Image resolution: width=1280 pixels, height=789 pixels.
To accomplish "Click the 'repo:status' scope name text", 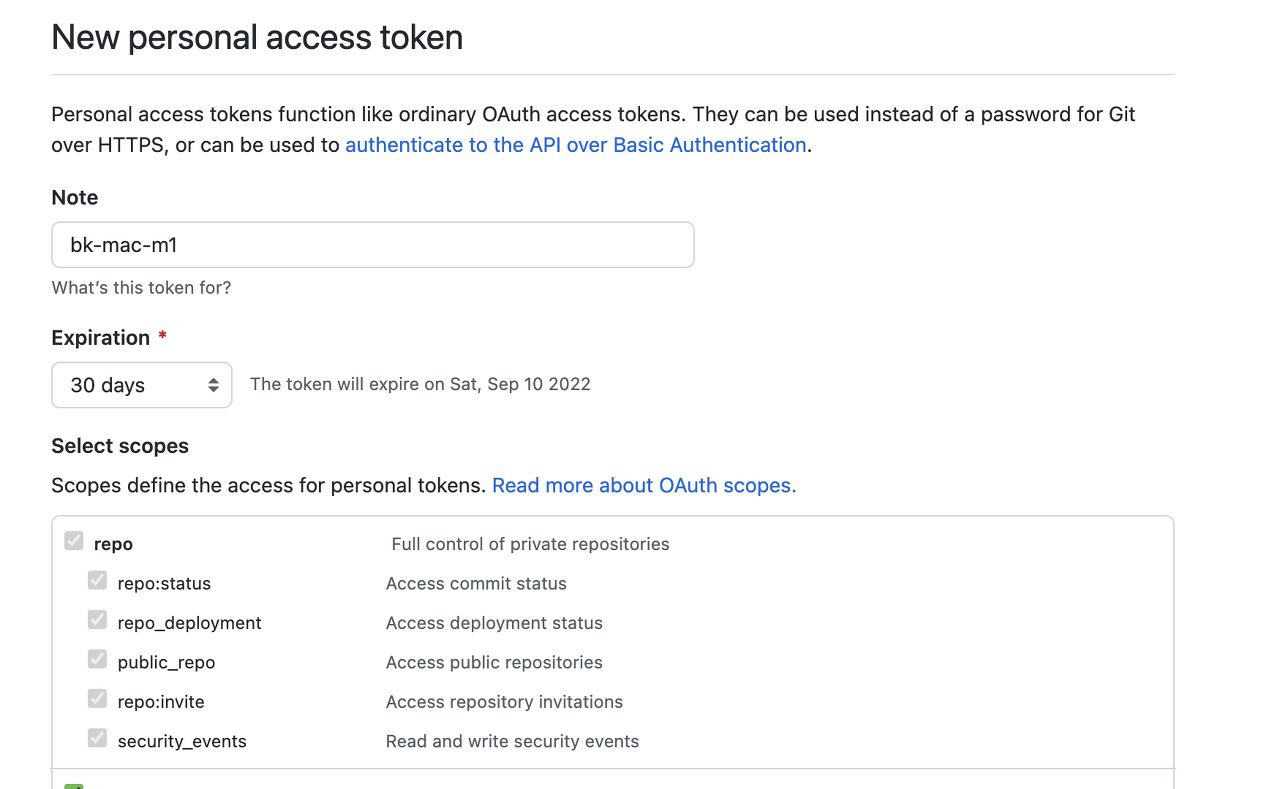I will 164,584.
